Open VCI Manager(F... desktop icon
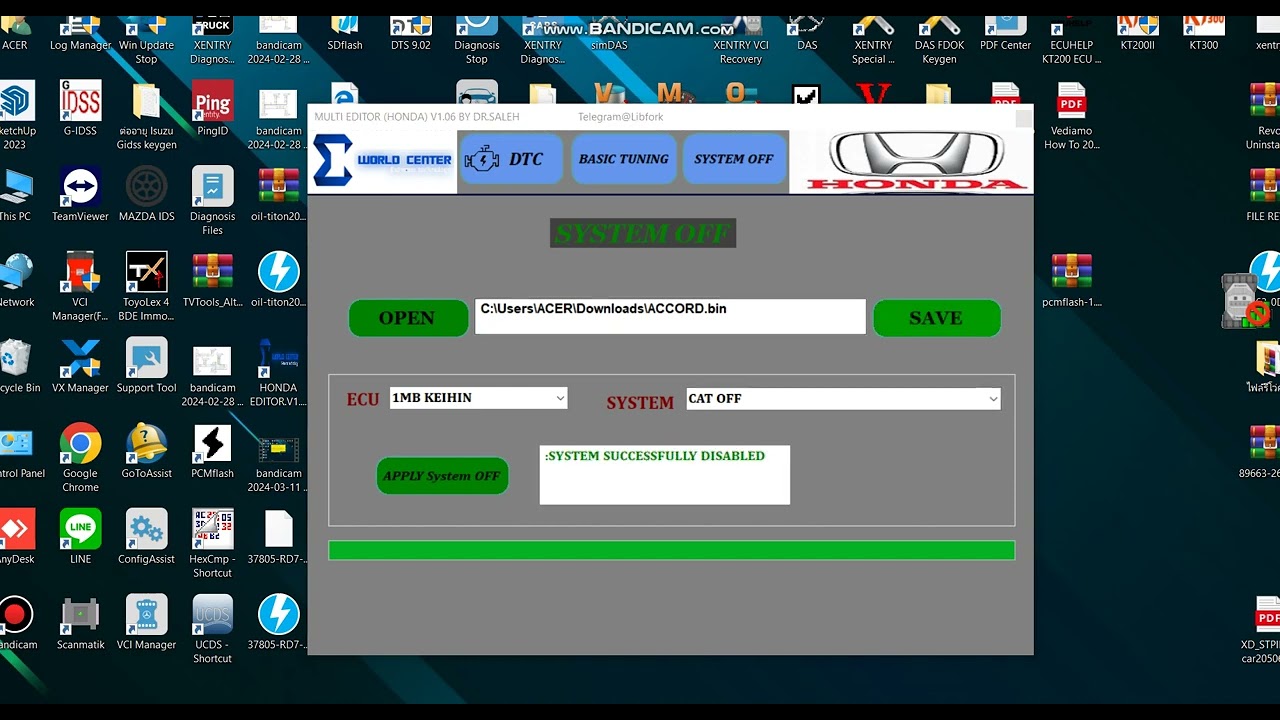 80,286
